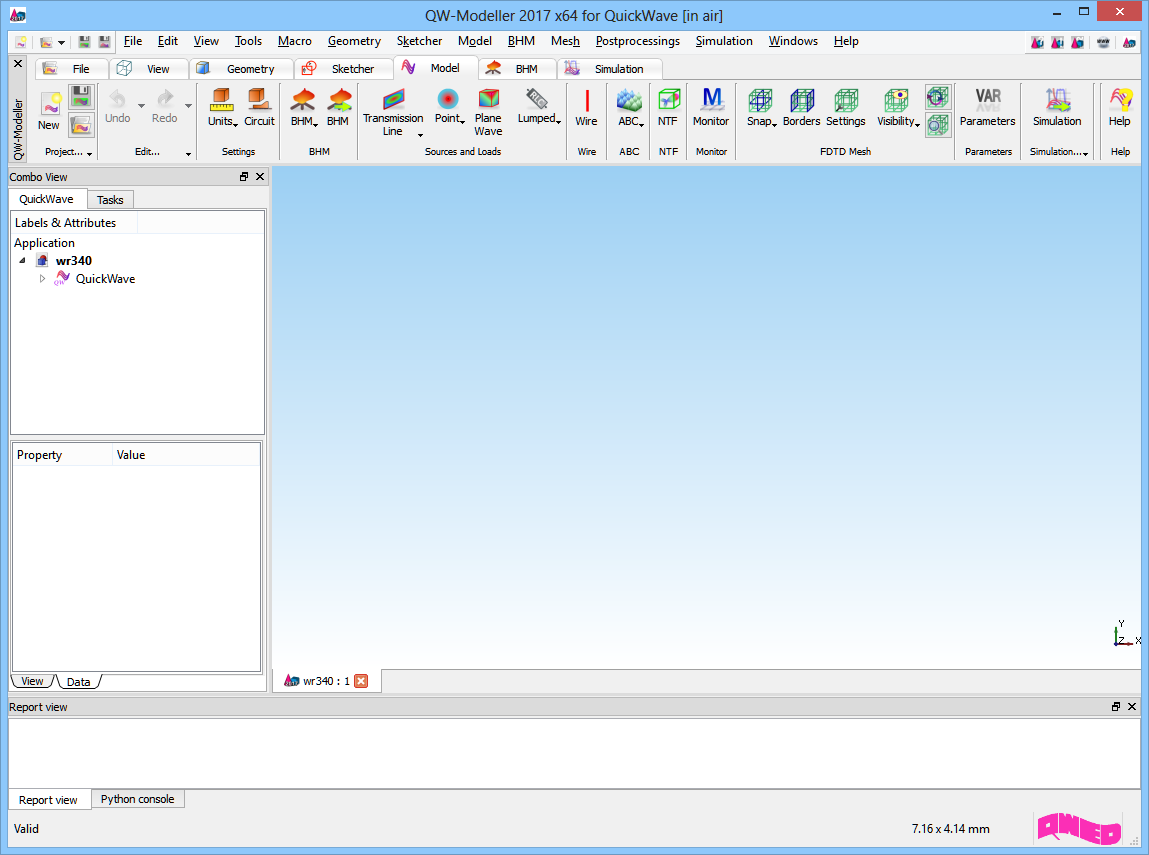Switch to the Geometry ribbon tab
This screenshot has width=1149, height=855.
tap(240, 69)
